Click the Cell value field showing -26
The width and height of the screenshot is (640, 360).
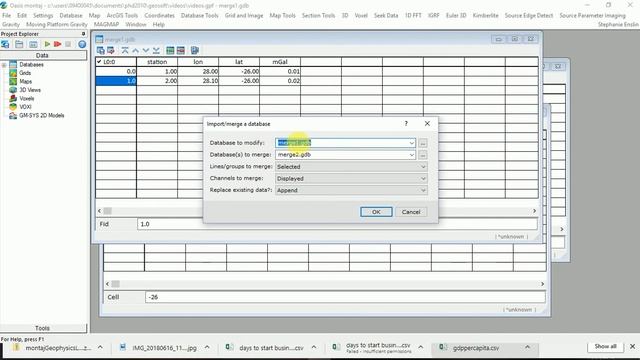(345, 297)
